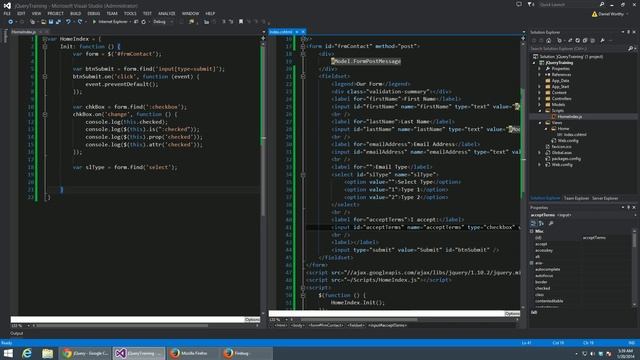Switch to the Chrome jQuery taskbar window
Screen dimensions: 640x360
86,353
